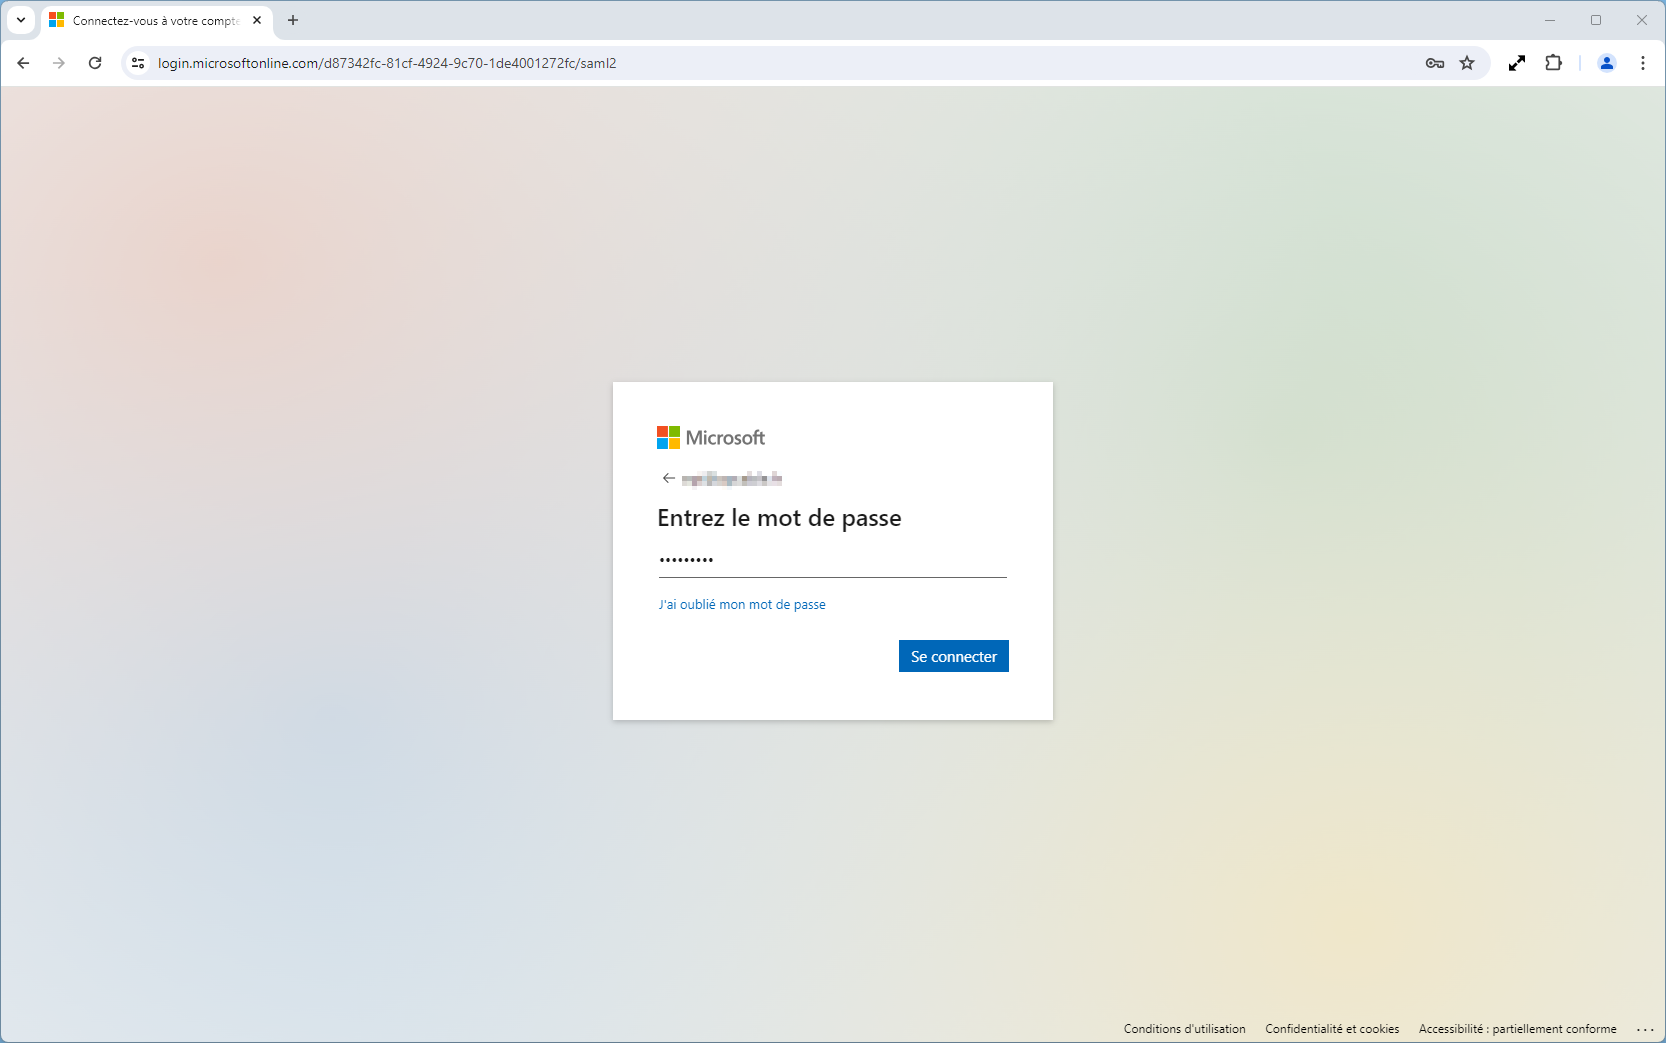
Task: Click the footer ellipsis more options
Action: click(x=1645, y=1029)
